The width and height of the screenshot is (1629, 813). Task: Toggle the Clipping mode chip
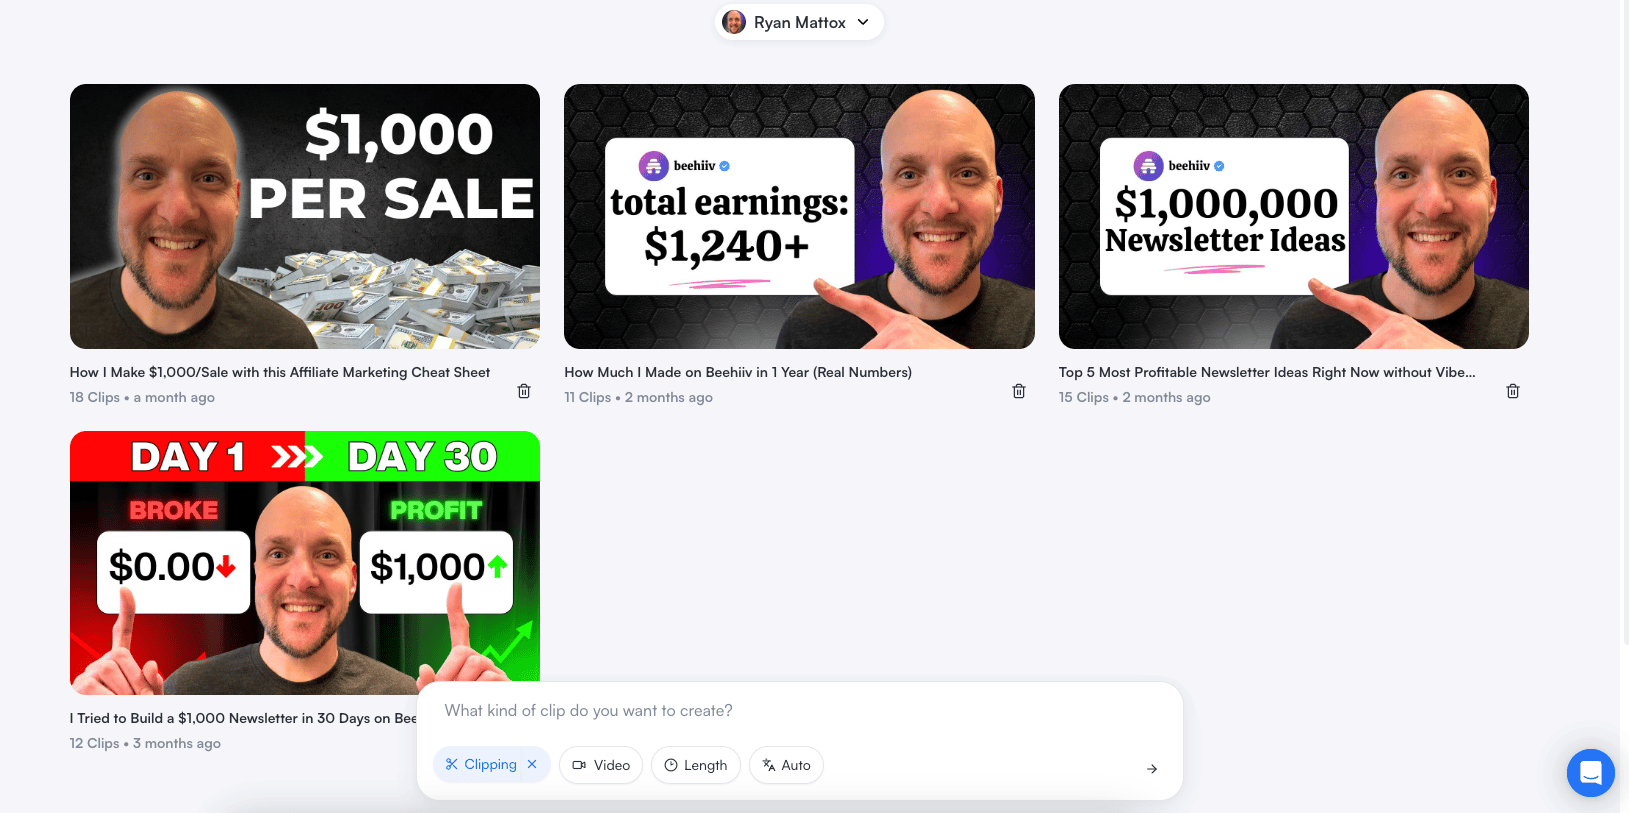[x=482, y=764]
